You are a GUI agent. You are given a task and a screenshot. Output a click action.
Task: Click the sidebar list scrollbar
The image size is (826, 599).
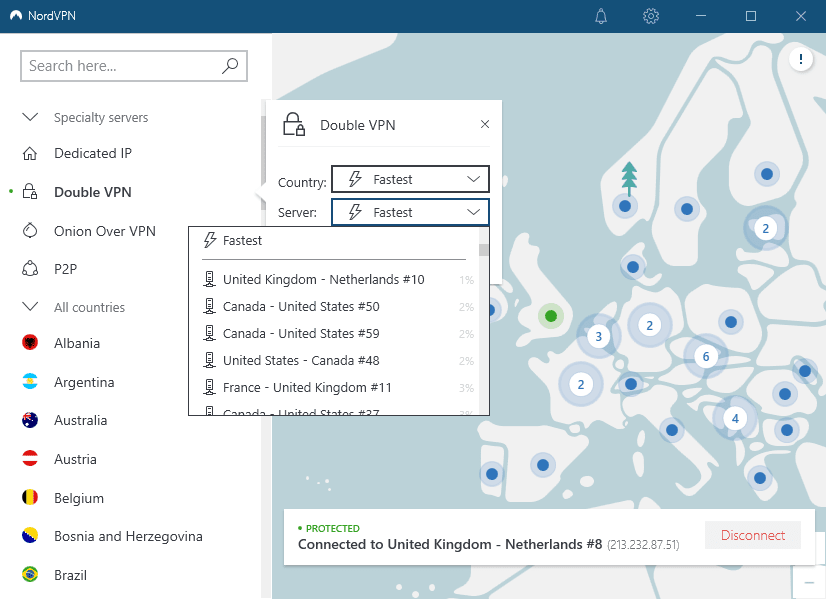click(x=263, y=163)
